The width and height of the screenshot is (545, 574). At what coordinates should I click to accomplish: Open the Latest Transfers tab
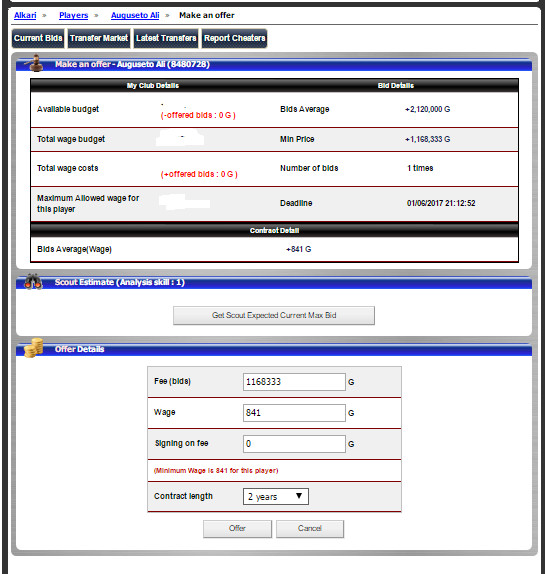(166, 38)
